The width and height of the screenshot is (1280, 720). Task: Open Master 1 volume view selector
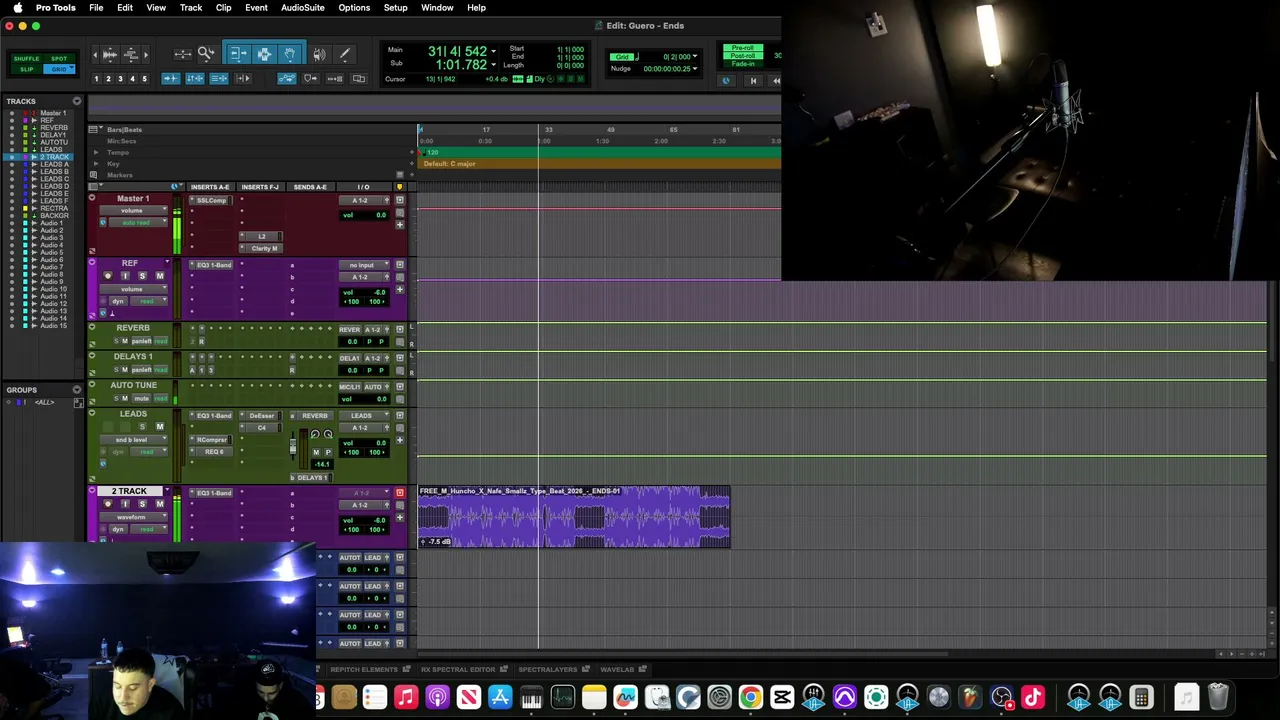pyautogui.click(x=131, y=211)
